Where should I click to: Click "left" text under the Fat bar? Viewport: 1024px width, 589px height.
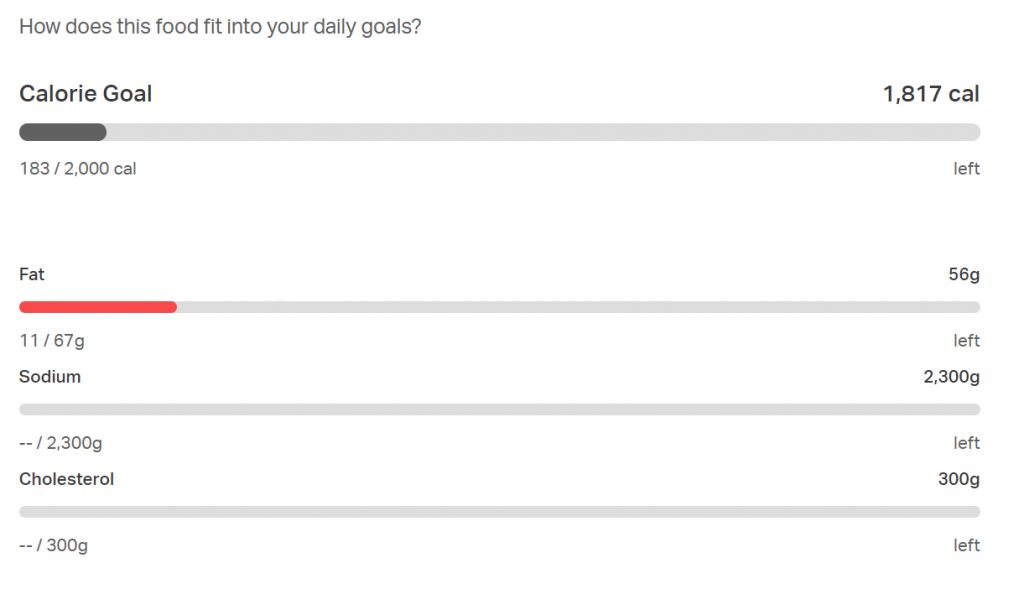pos(966,341)
